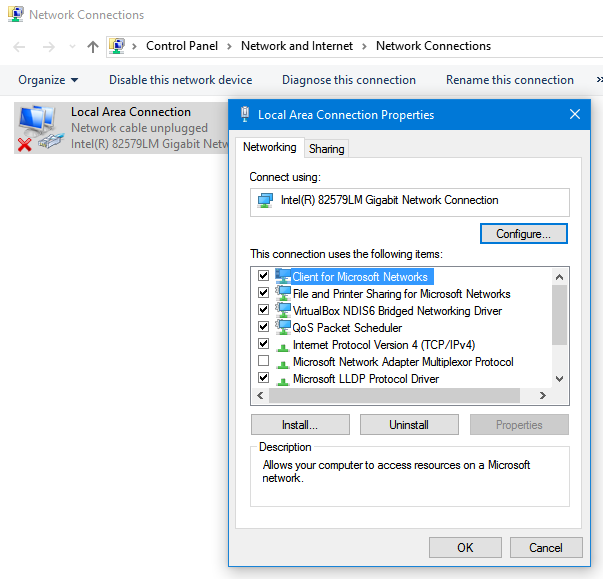The image size is (603, 579).
Task: Switch to the Sharing tab
Action: coord(326,149)
